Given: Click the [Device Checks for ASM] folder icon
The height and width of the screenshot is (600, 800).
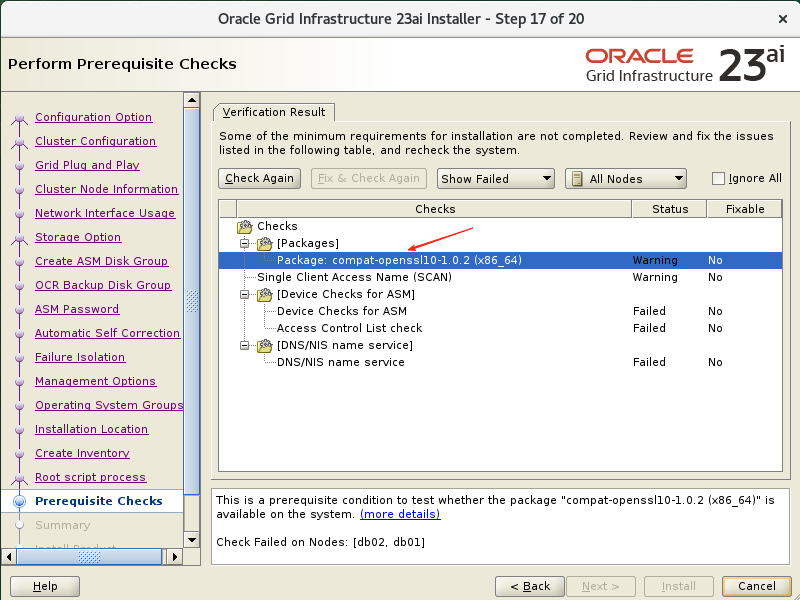Looking at the screenshot, I should pos(264,294).
